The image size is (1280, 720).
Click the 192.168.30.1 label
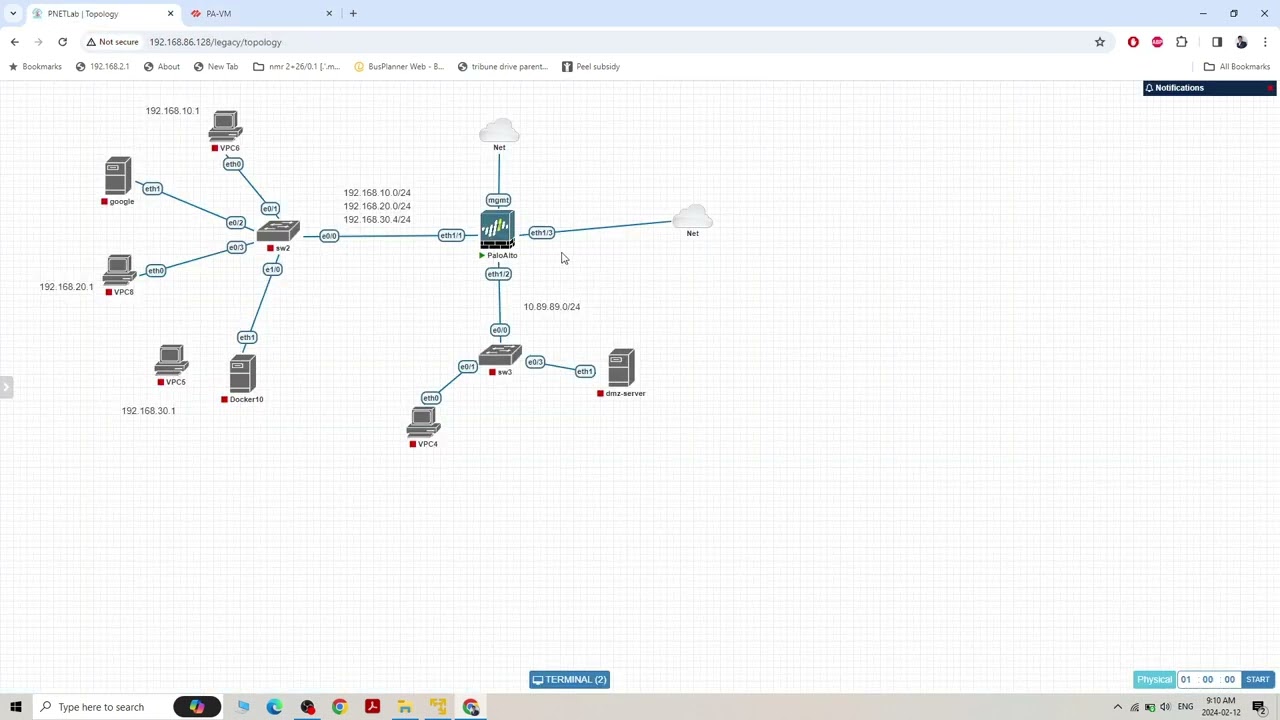(x=148, y=411)
